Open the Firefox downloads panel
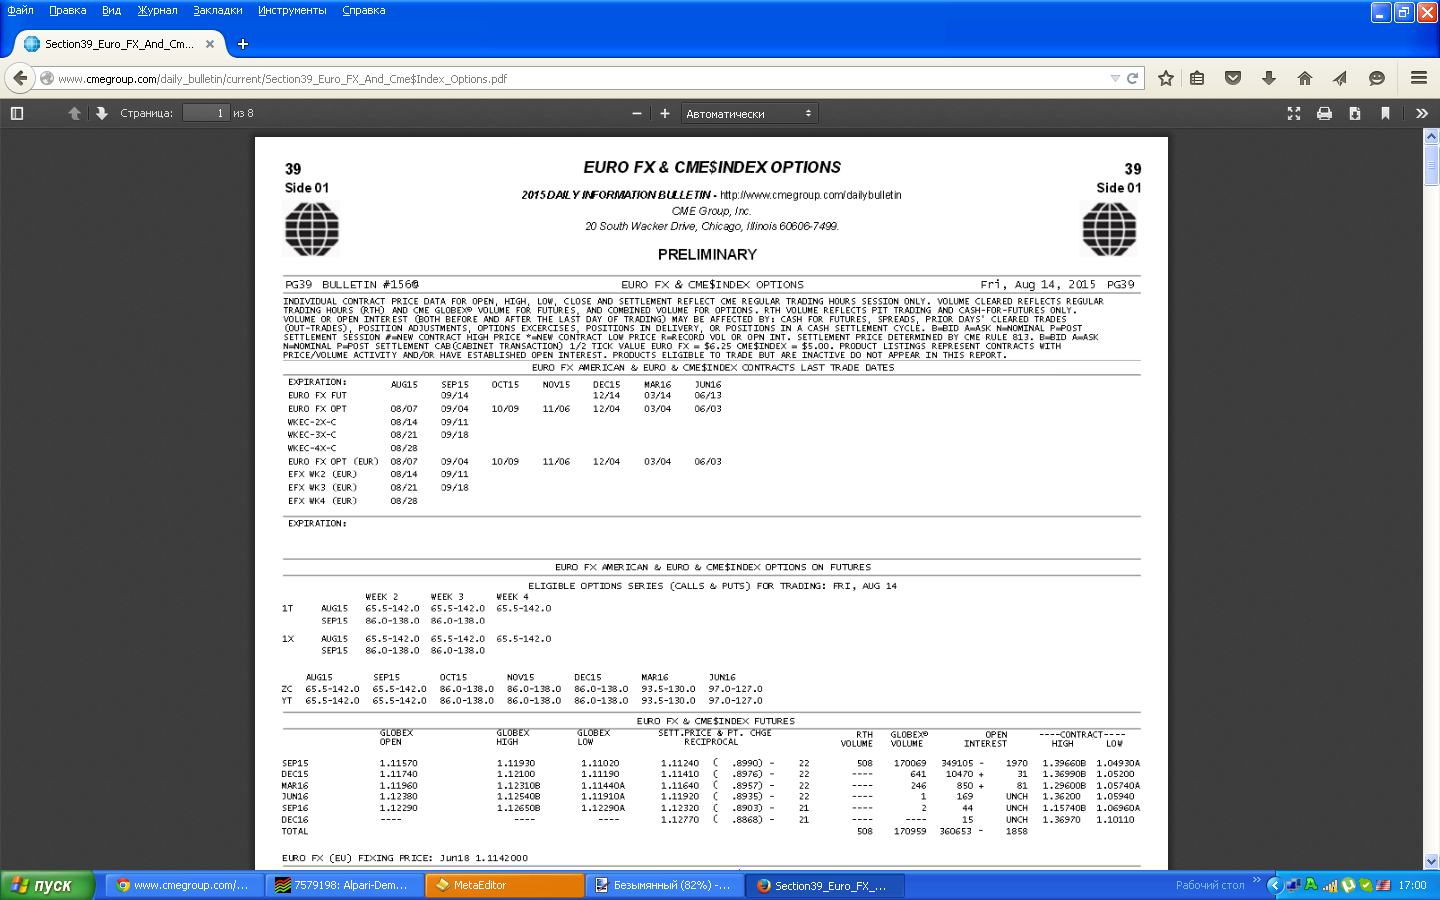 1269,78
